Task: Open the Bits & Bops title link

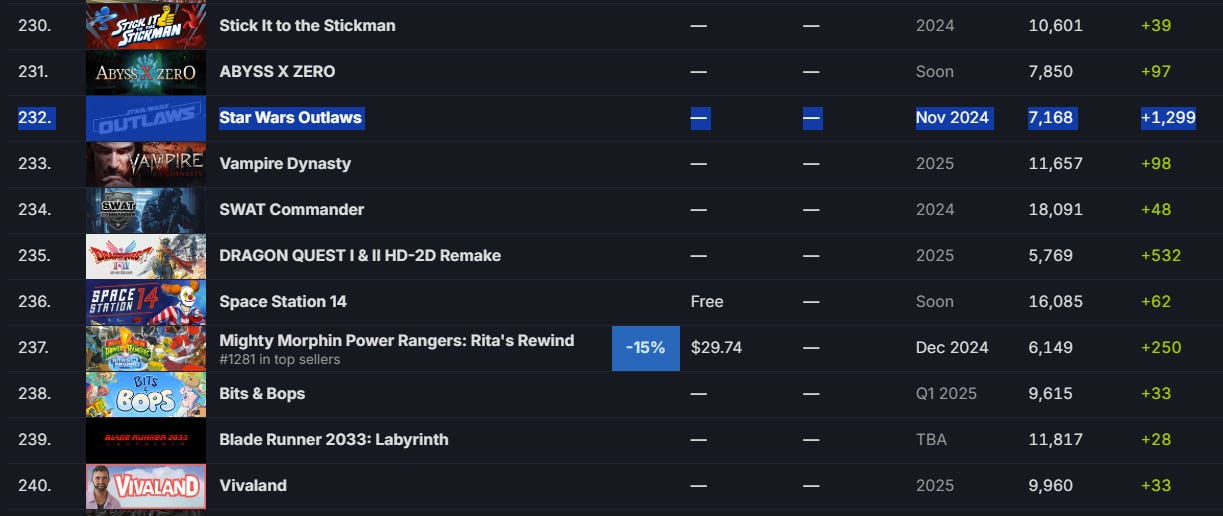Action: click(x=262, y=394)
